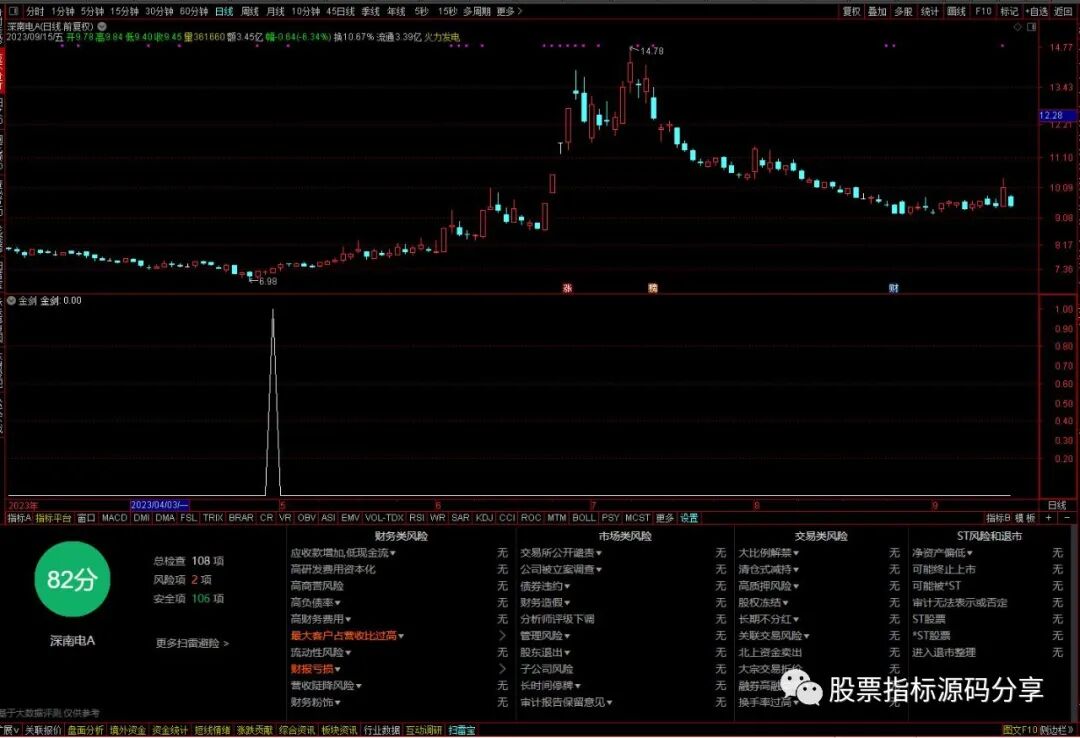Select the KDJ indicator

(x=484, y=517)
